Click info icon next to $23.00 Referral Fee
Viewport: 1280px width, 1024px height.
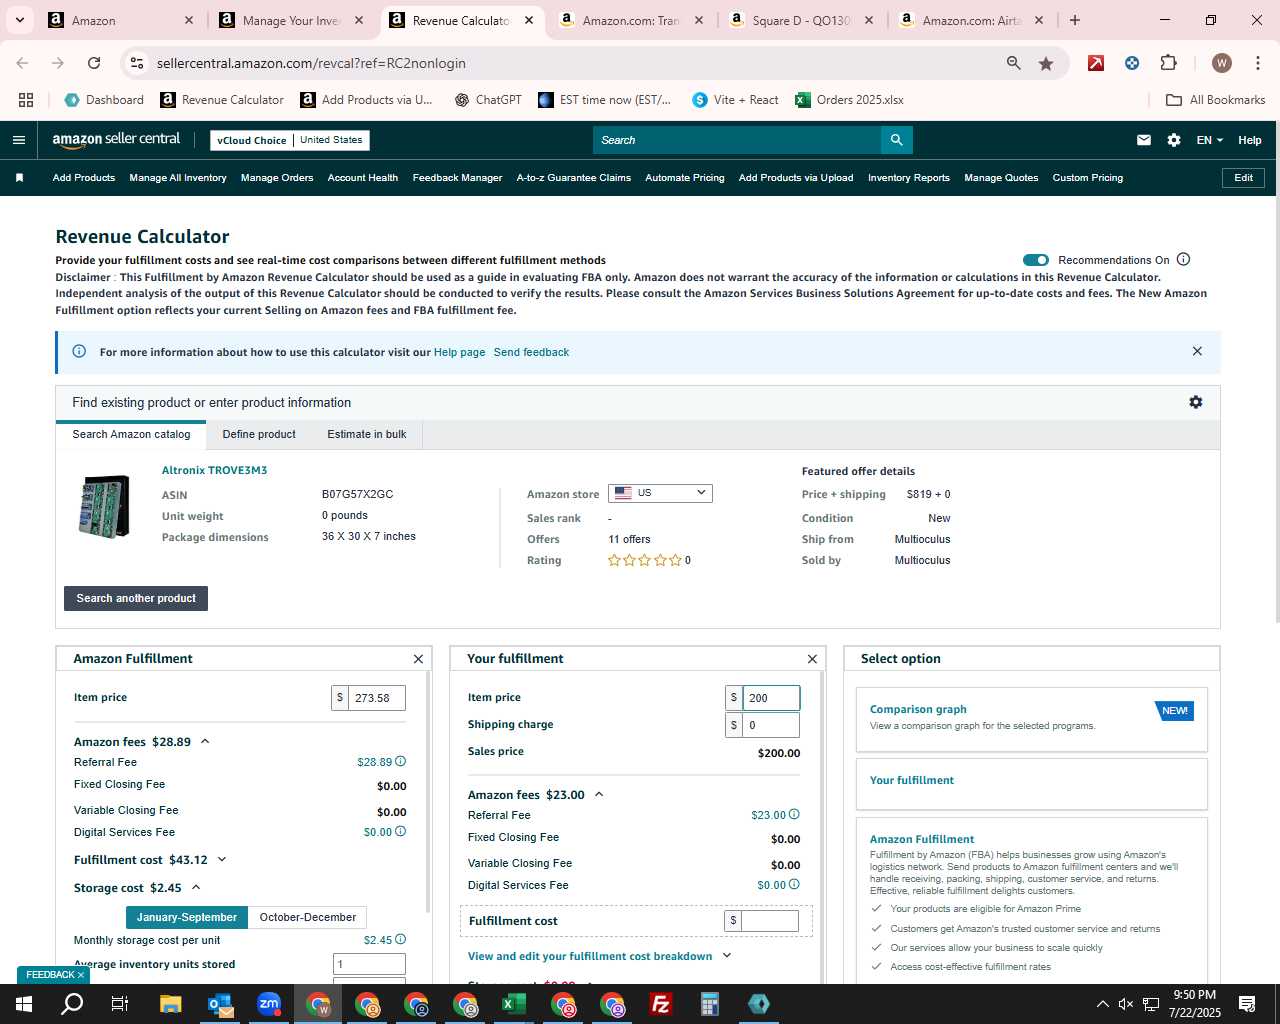point(795,814)
